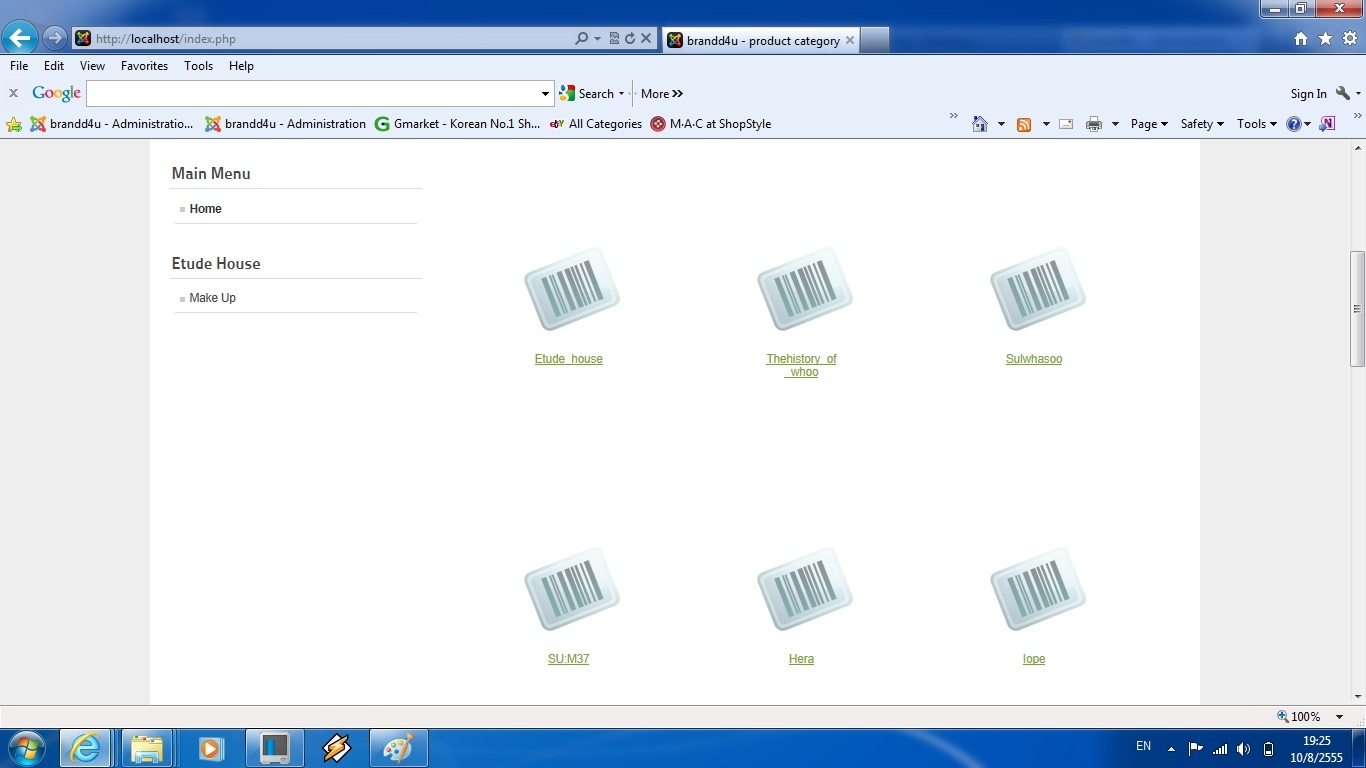Click the browser Forward arrow

point(55,38)
